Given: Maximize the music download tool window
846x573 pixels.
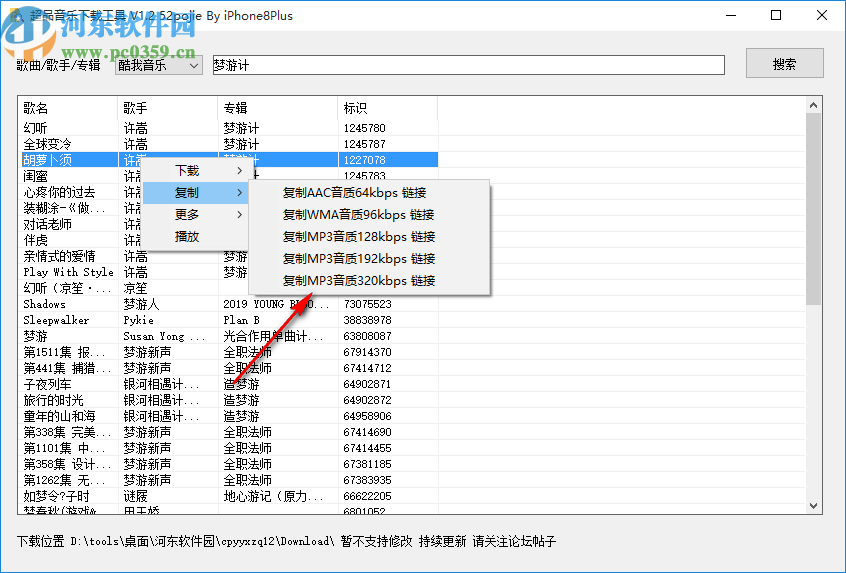Looking at the screenshot, I should point(776,15).
